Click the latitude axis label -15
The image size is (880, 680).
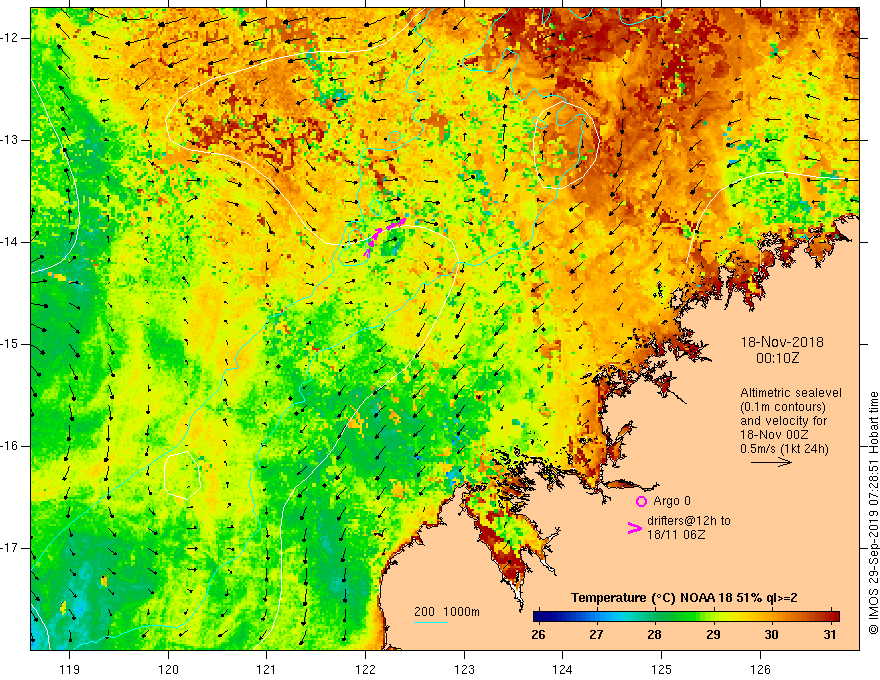[11, 344]
